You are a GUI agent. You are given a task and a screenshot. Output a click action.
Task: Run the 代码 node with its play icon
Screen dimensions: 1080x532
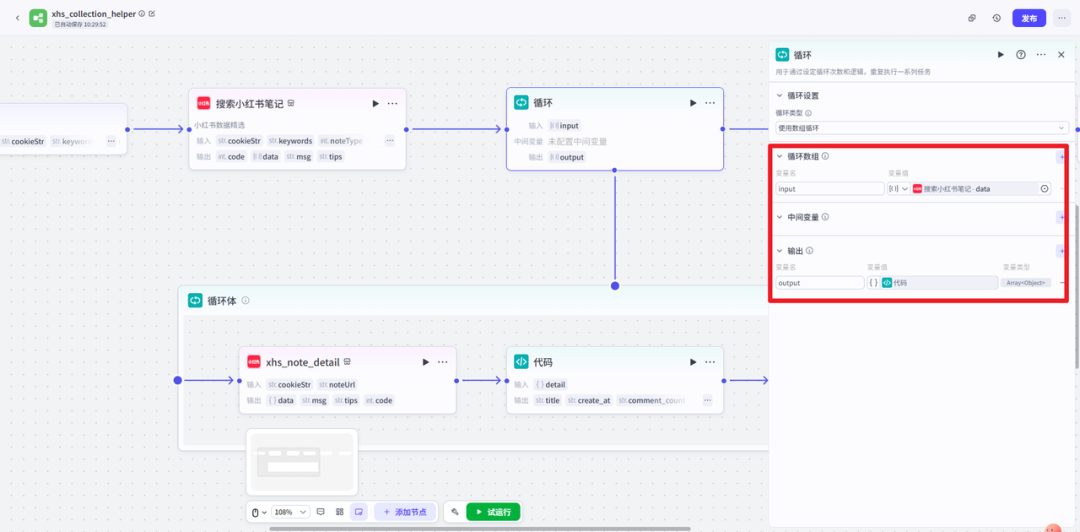pyautogui.click(x=693, y=362)
